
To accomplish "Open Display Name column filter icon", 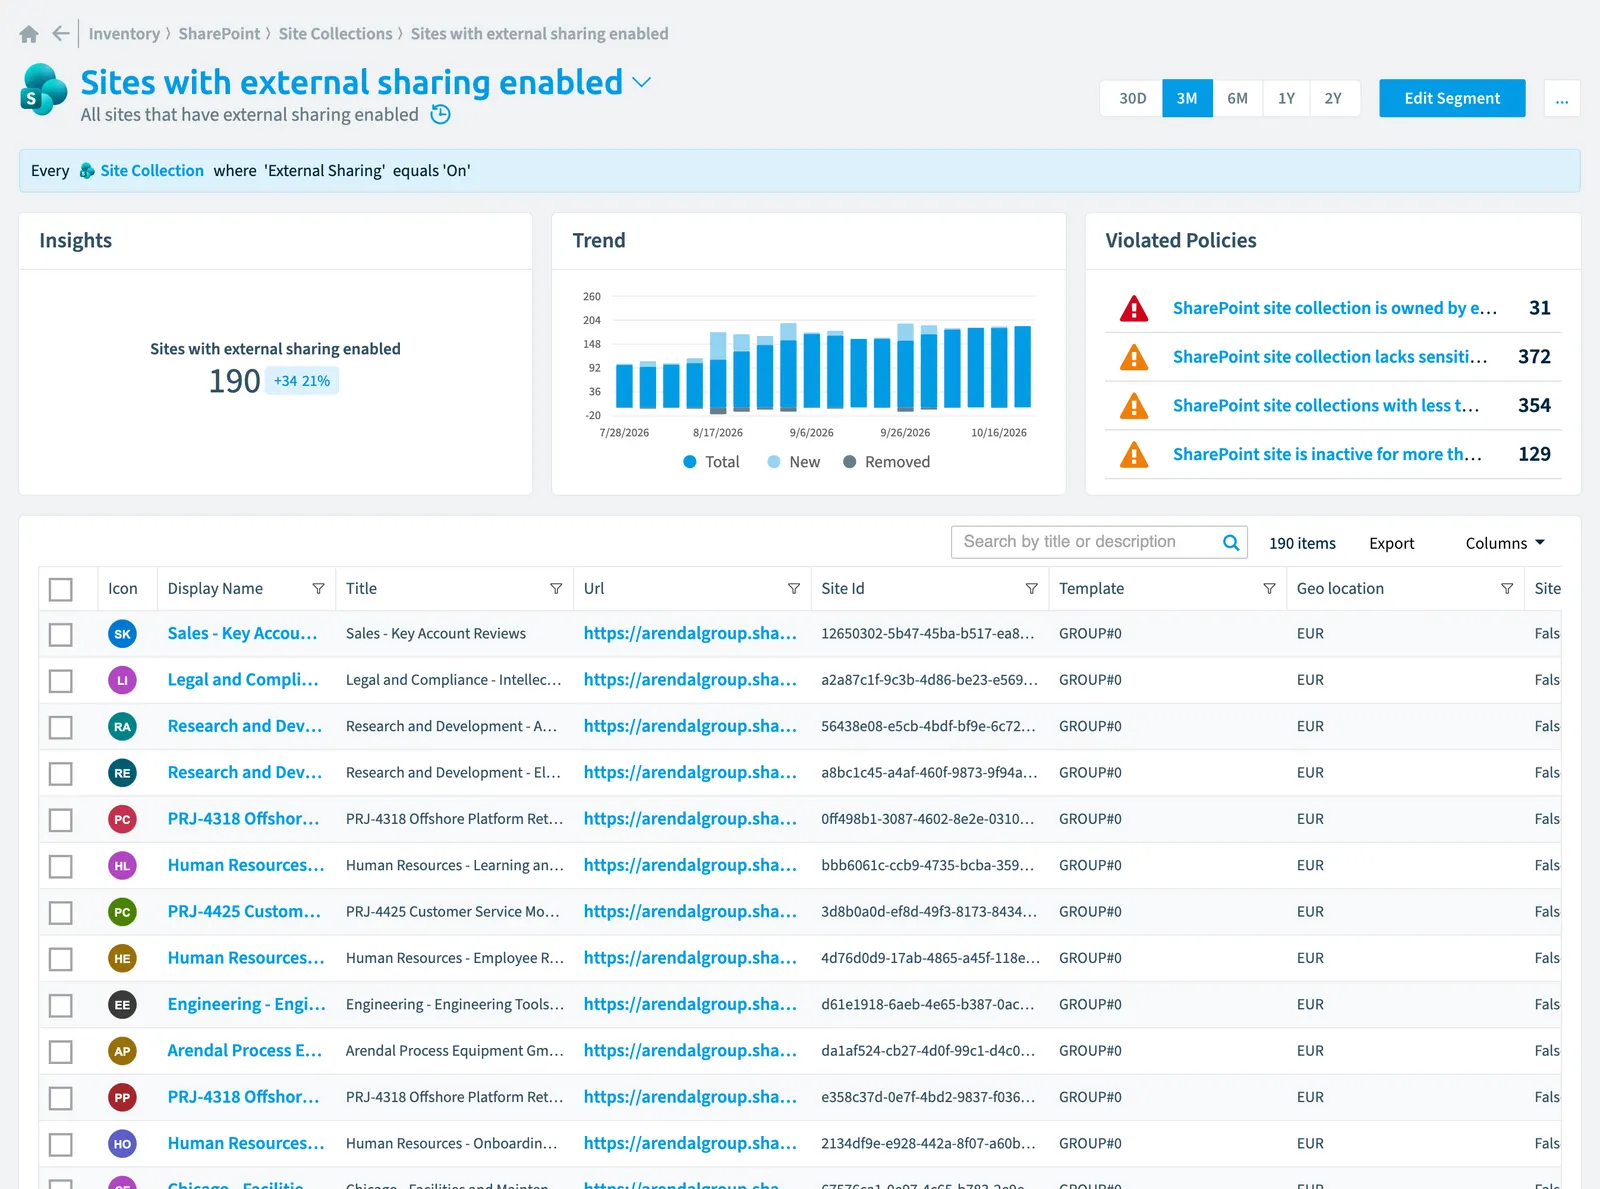I will 318,589.
